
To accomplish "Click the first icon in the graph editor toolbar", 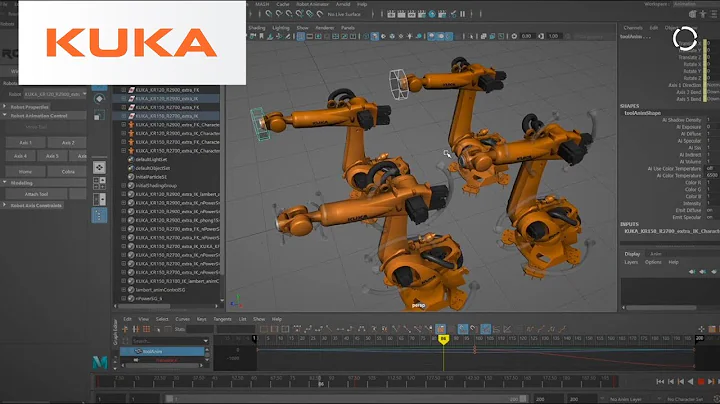I will 125,329.
